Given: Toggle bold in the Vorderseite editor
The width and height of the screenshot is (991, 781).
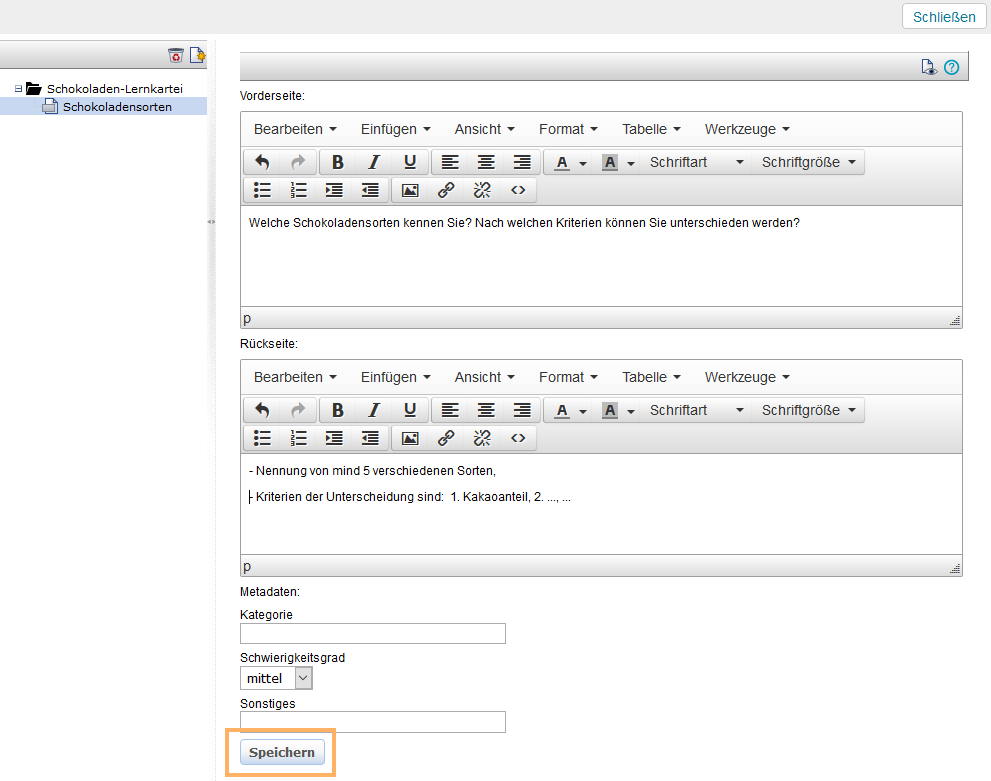Looking at the screenshot, I should pyautogui.click(x=338, y=162).
